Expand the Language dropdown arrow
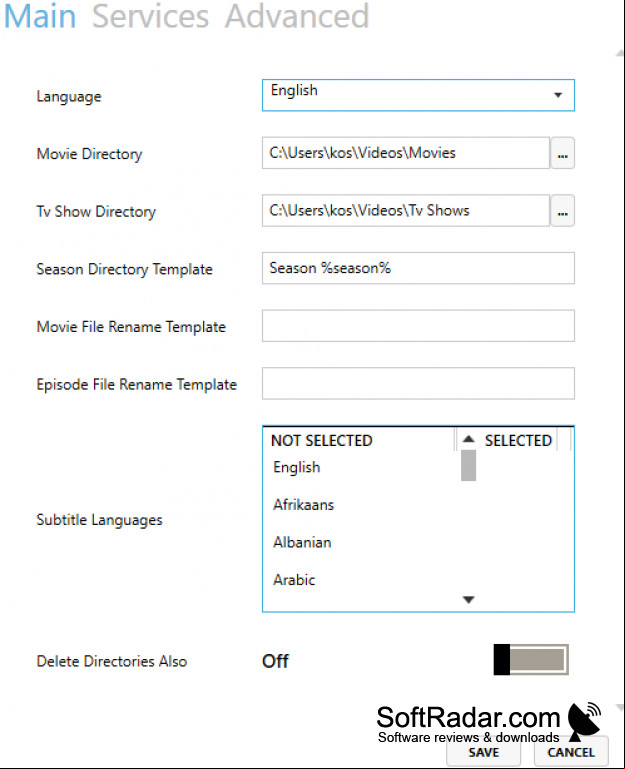The image size is (625, 769). tap(558, 95)
